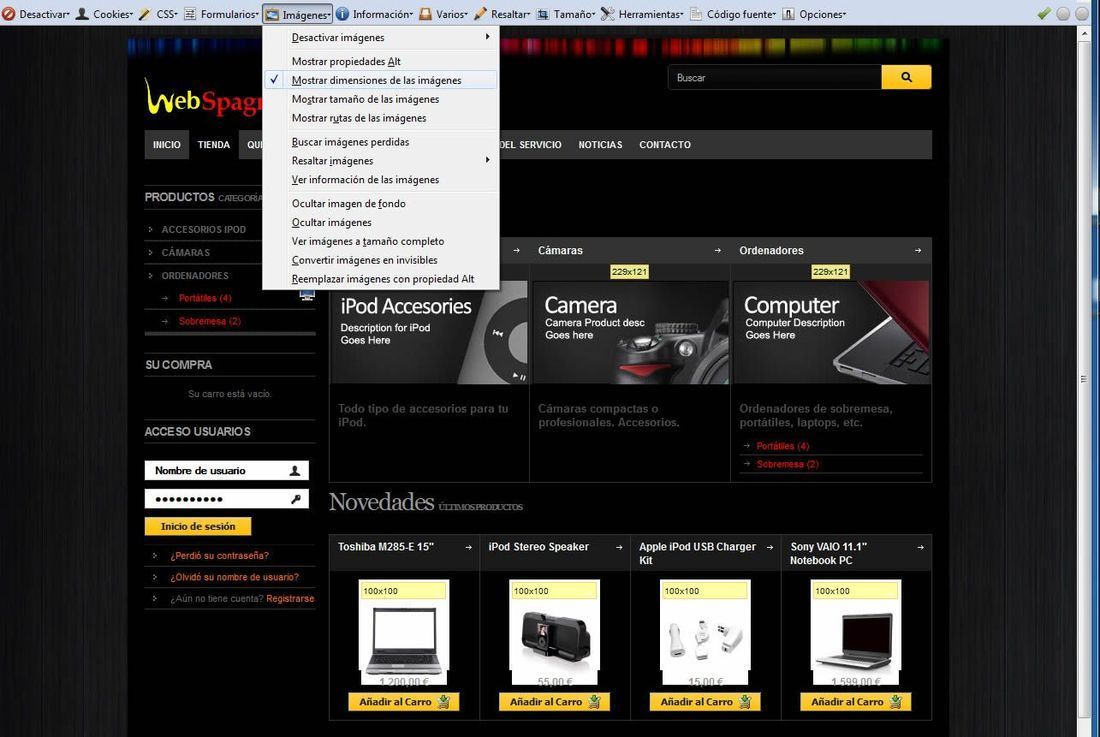Add iPod Stereo Speaker to cart
Screen dimensions: 1100x737
tap(554, 701)
